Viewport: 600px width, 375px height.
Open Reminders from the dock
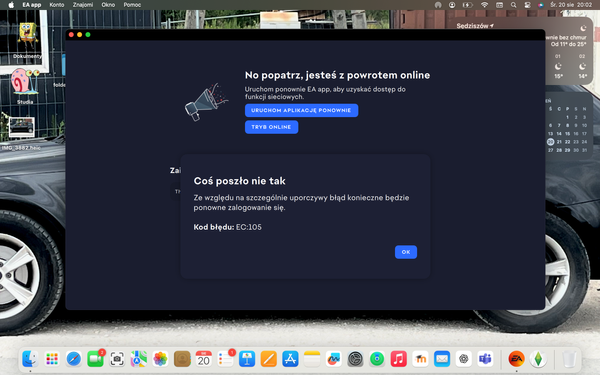click(x=225, y=359)
